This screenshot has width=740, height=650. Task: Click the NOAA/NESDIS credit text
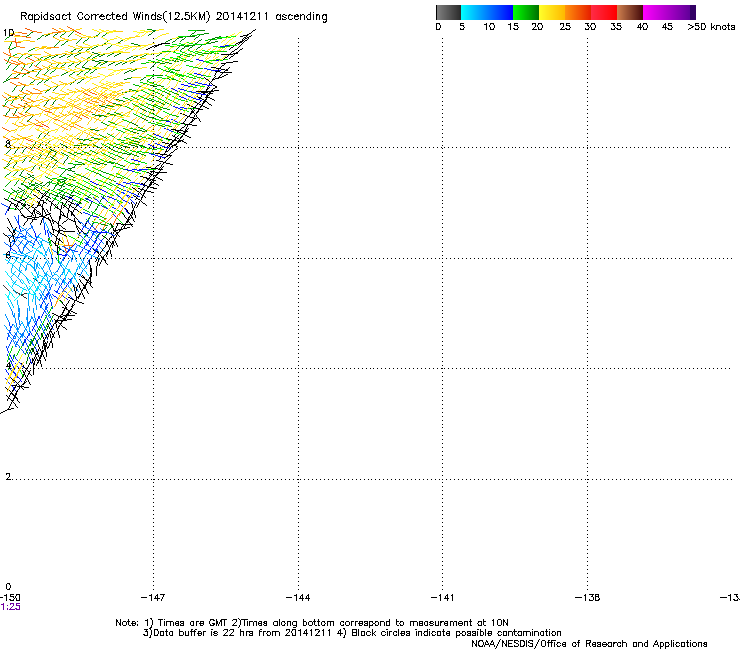[x=589, y=644]
